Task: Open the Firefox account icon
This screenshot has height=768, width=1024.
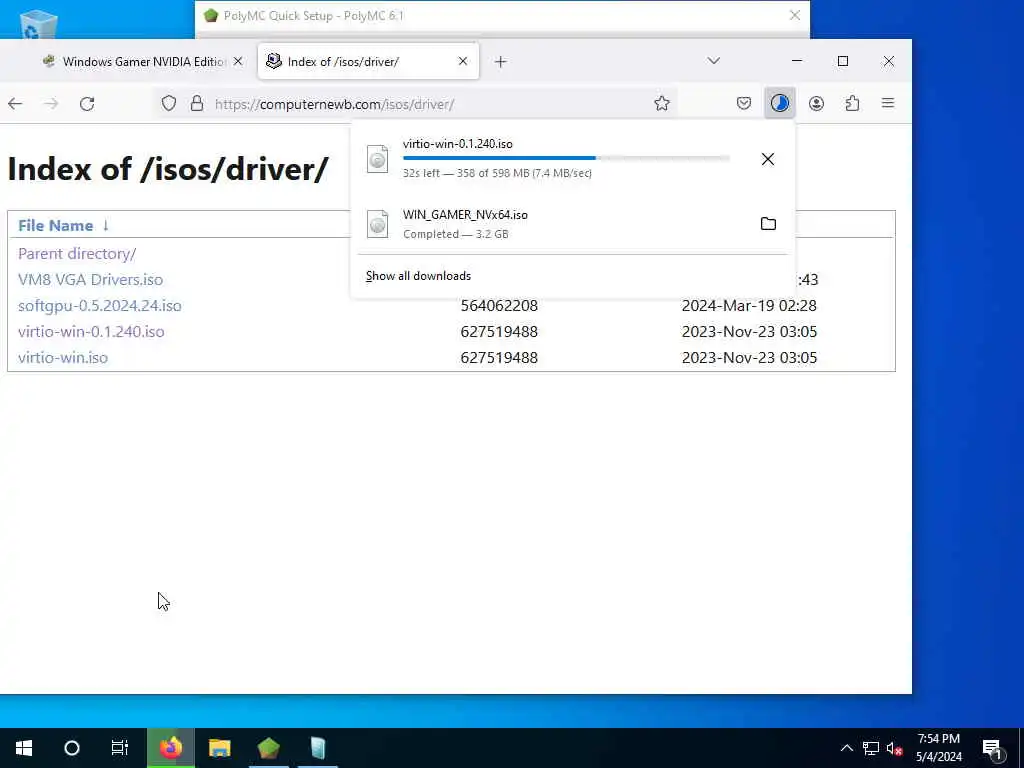Action: point(816,103)
